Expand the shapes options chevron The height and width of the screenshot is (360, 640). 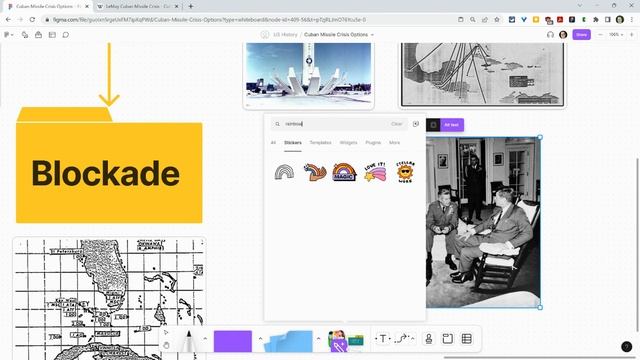tap(260, 338)
